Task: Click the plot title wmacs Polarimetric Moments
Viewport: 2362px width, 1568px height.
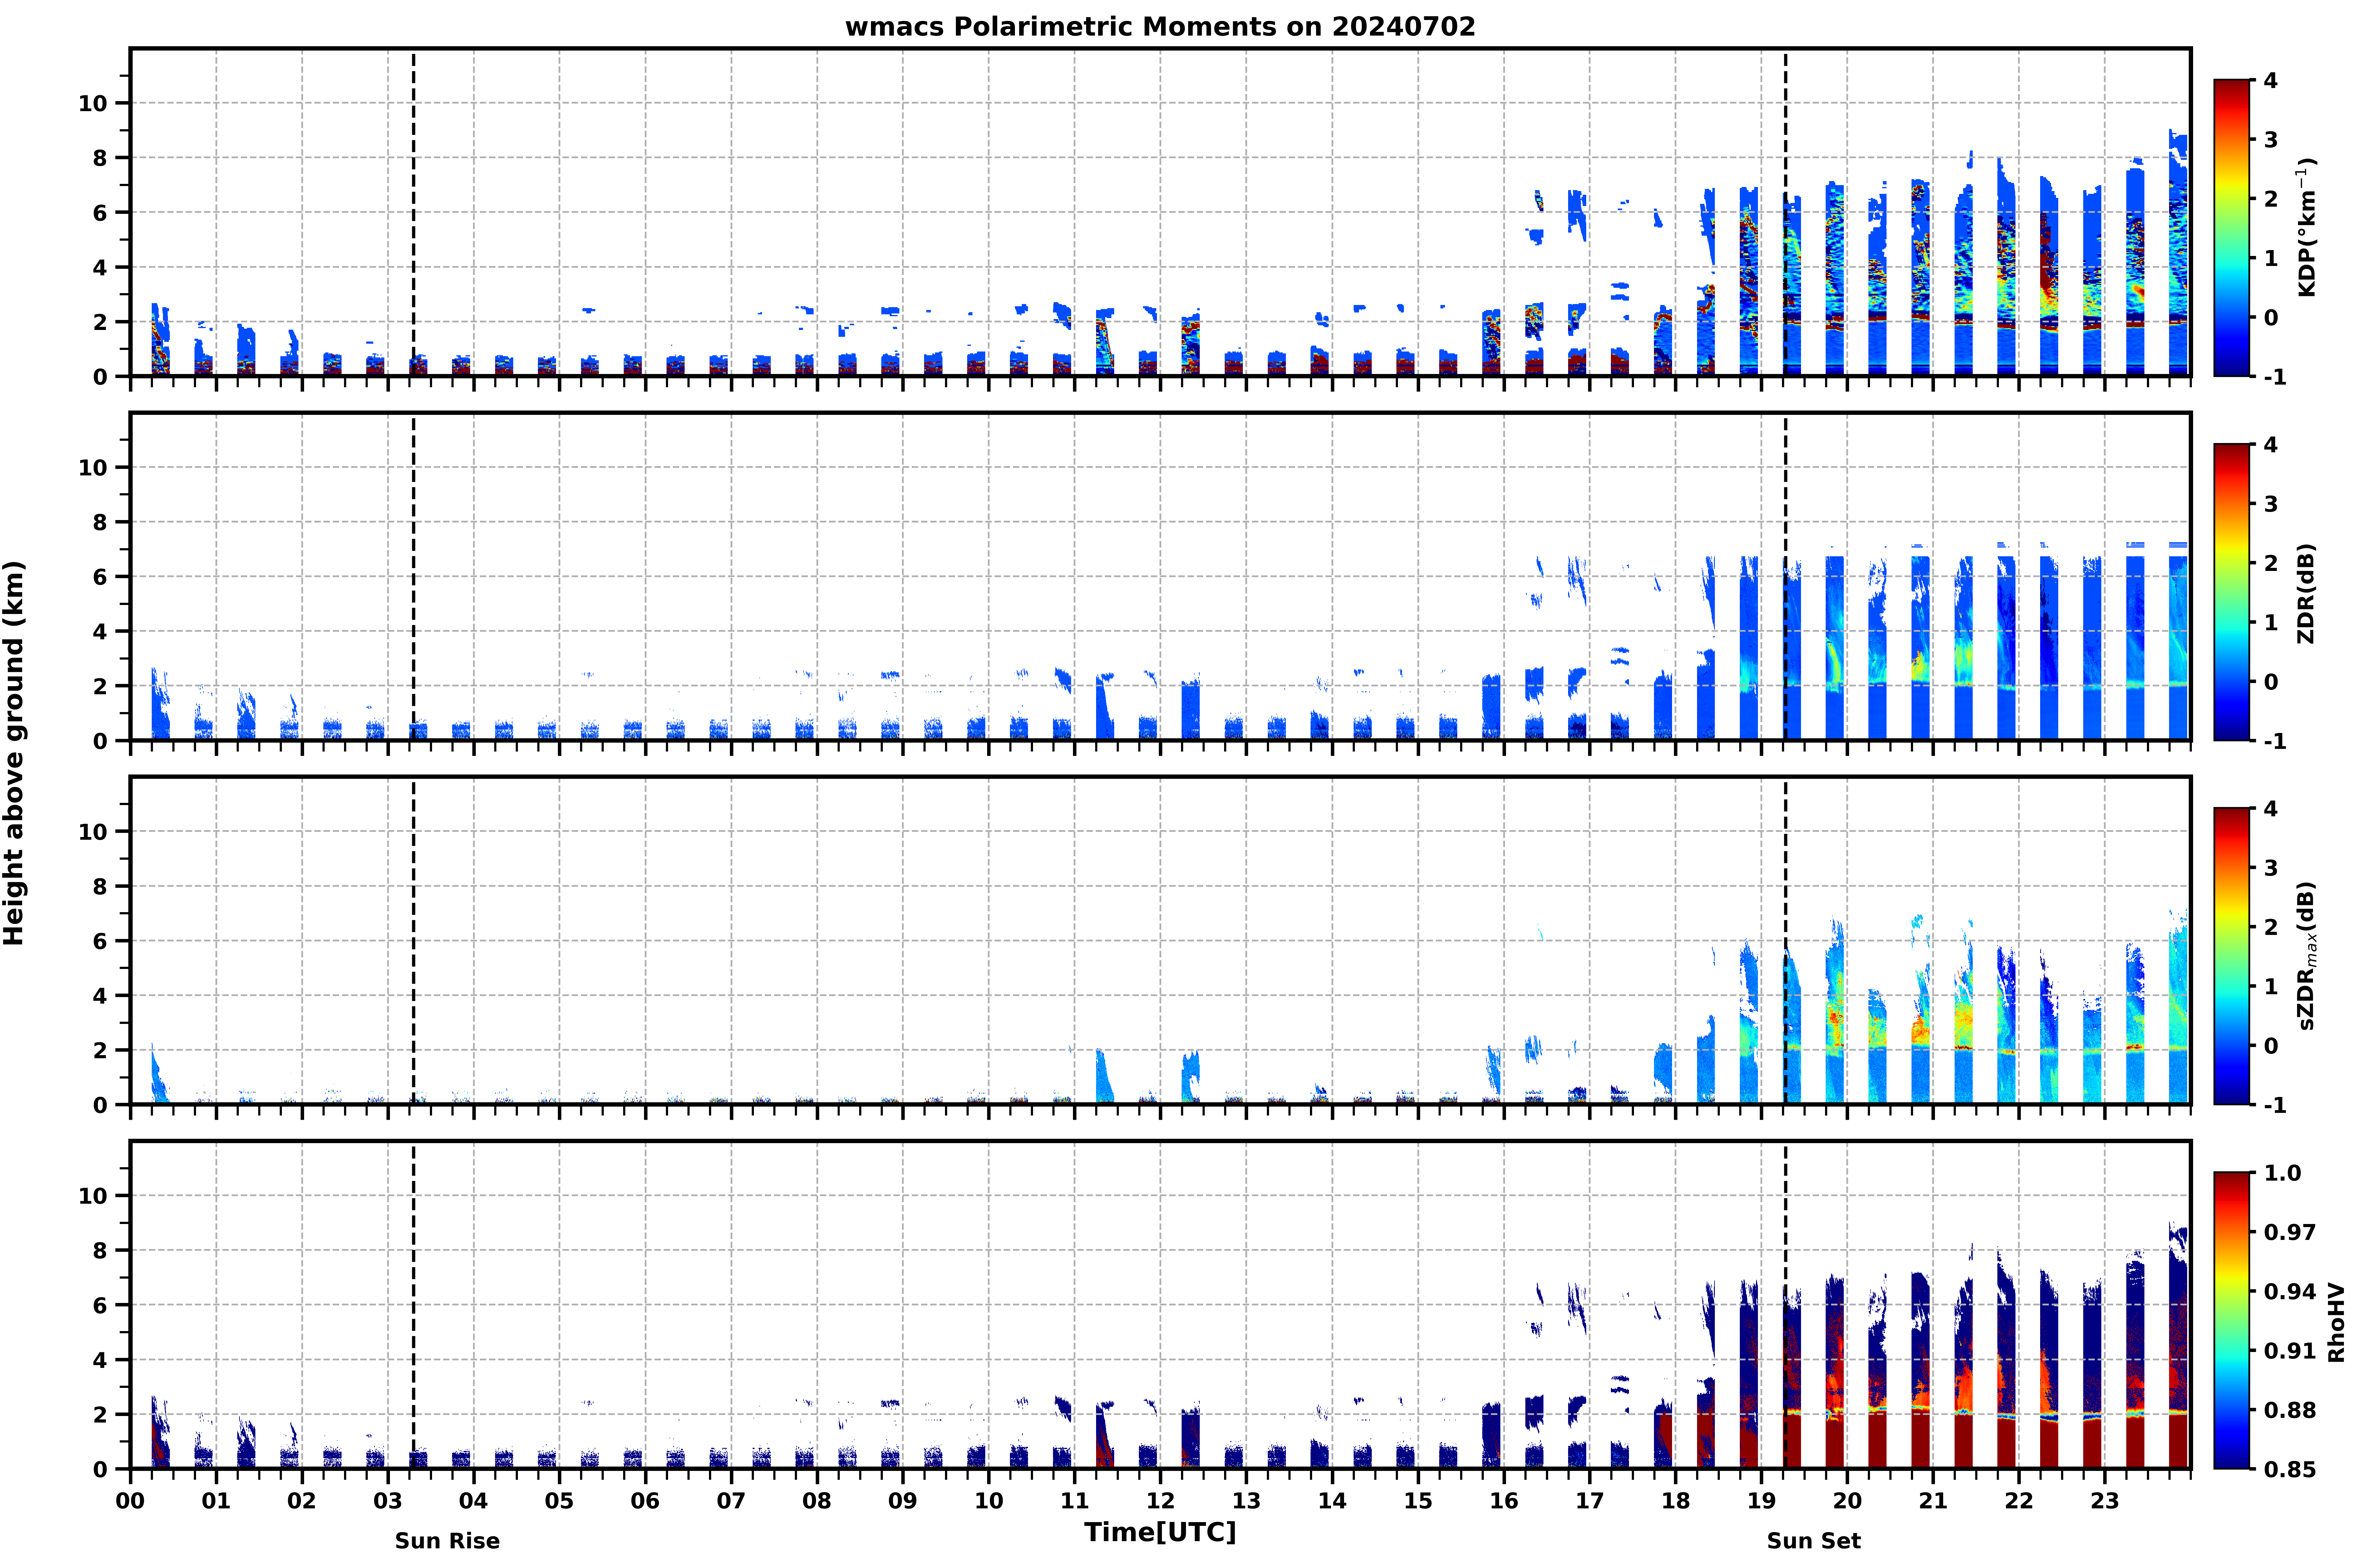Action: click(x=1160, y=26)
